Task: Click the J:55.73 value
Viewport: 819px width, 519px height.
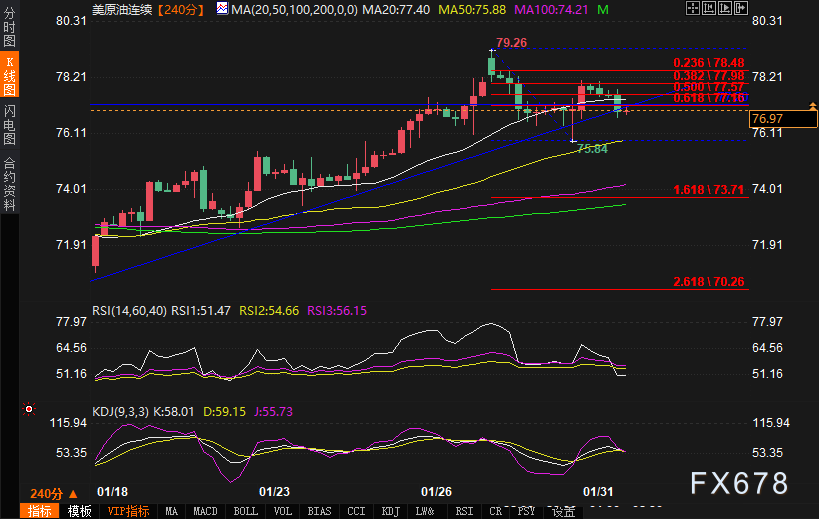Action: point(274,411)
